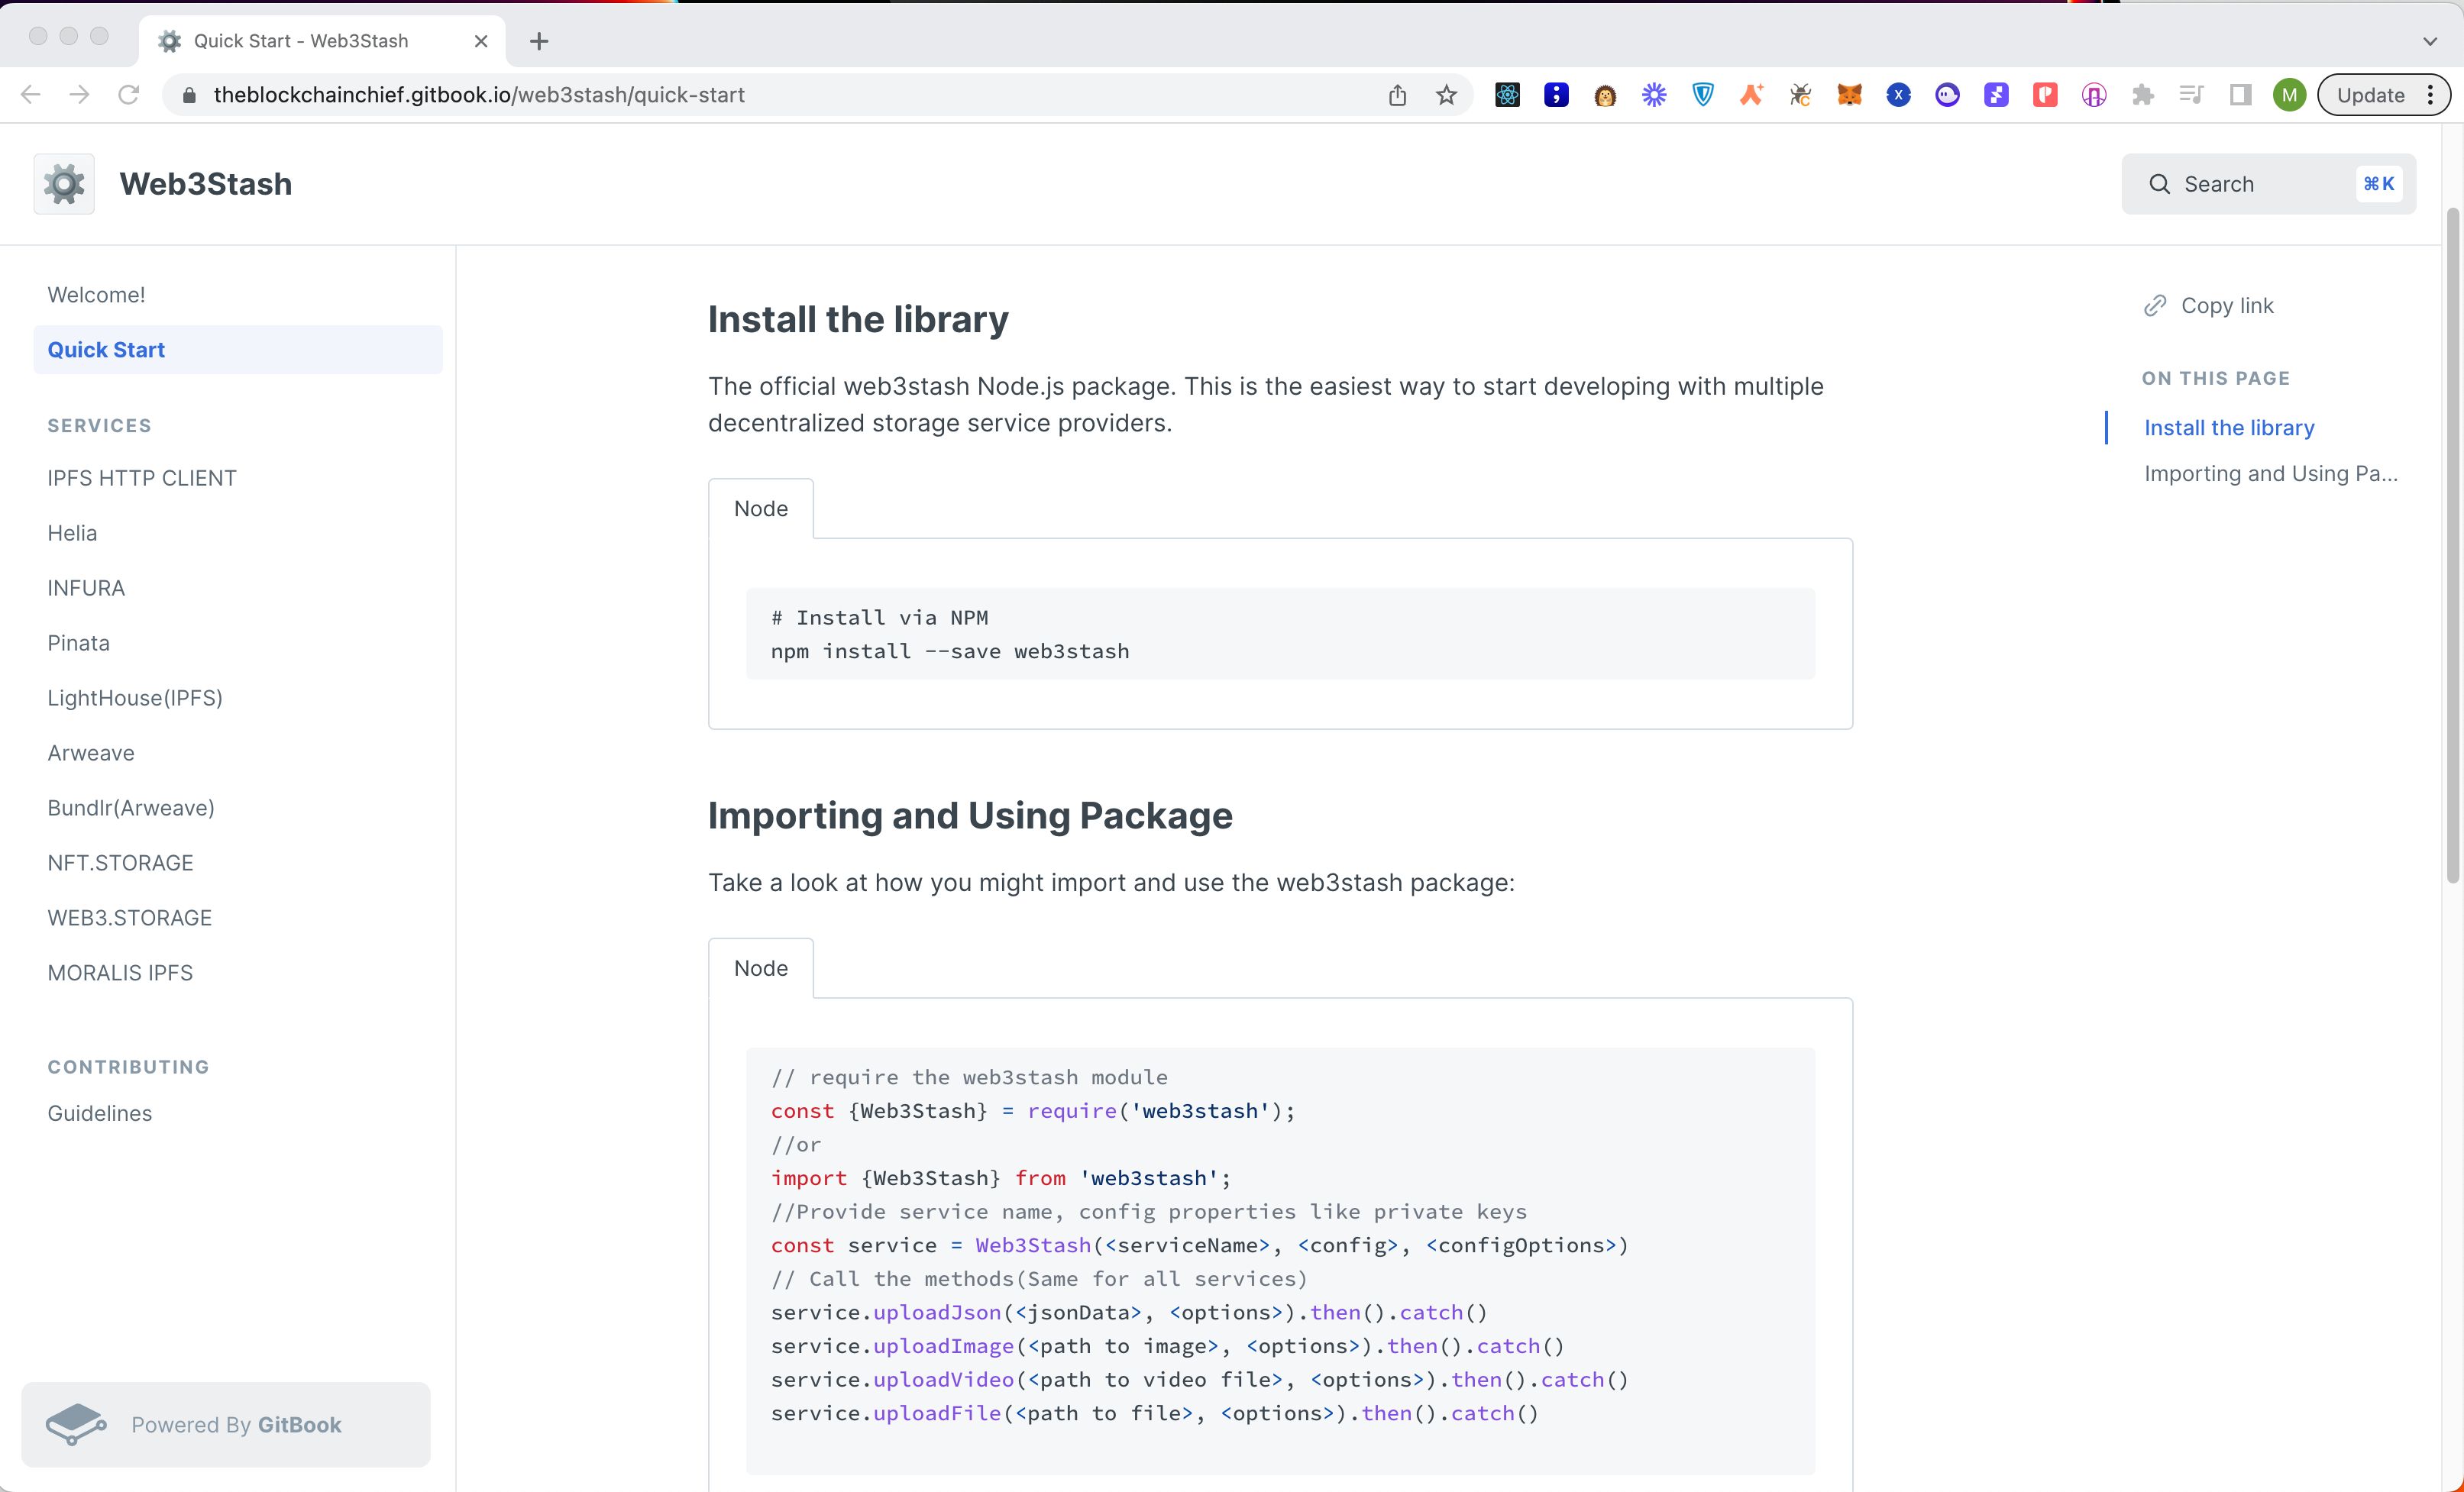Open IPFS HTTP CLIENT service page
Image resolution: width=2464 pixels, height=1492 pixels.
pos(142,478)
